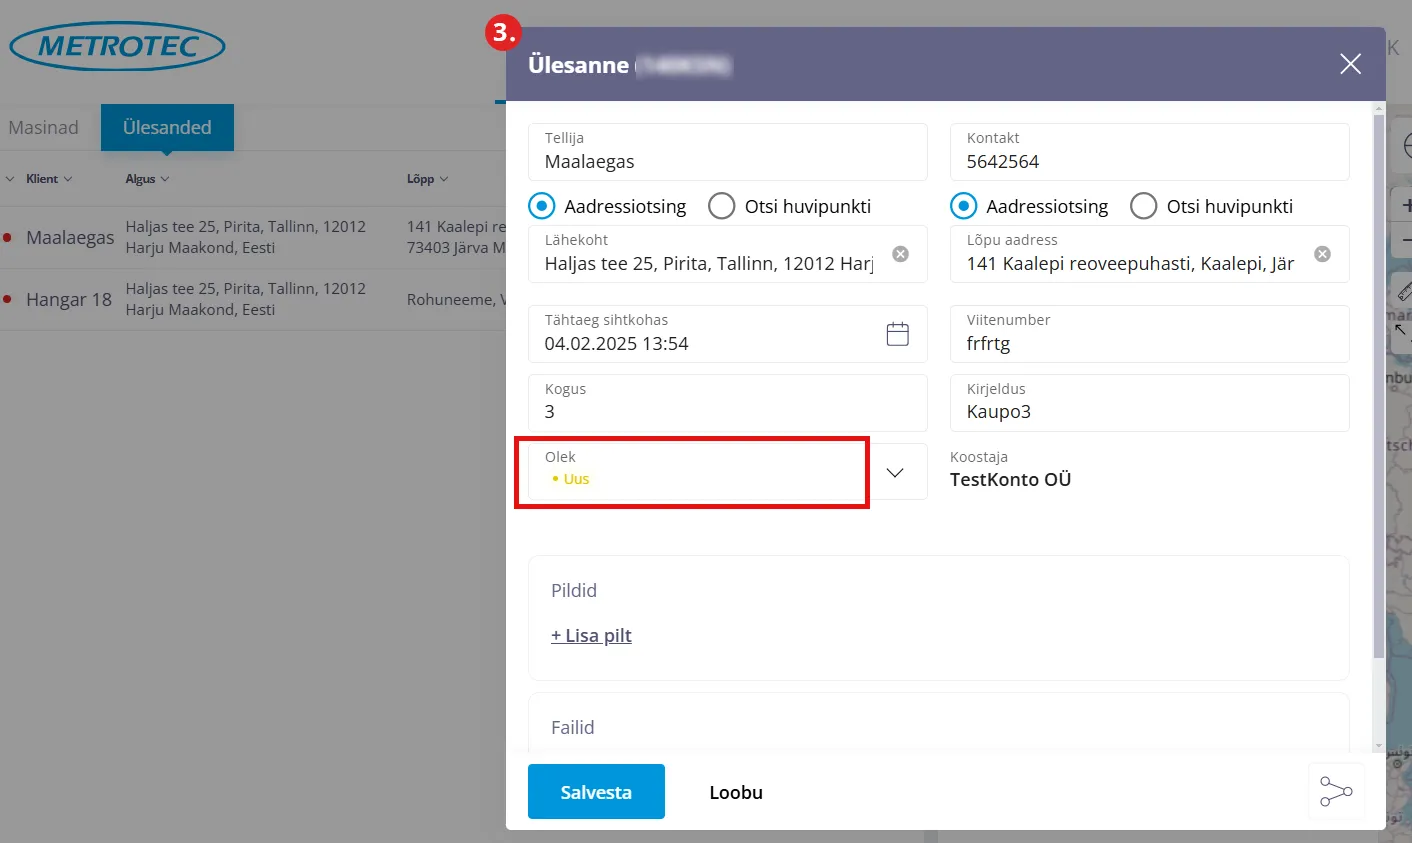Open the calendar picker for Tähtaeg sihtkohas
This screenshot has width=1412, height=843.
click(898, 334)
